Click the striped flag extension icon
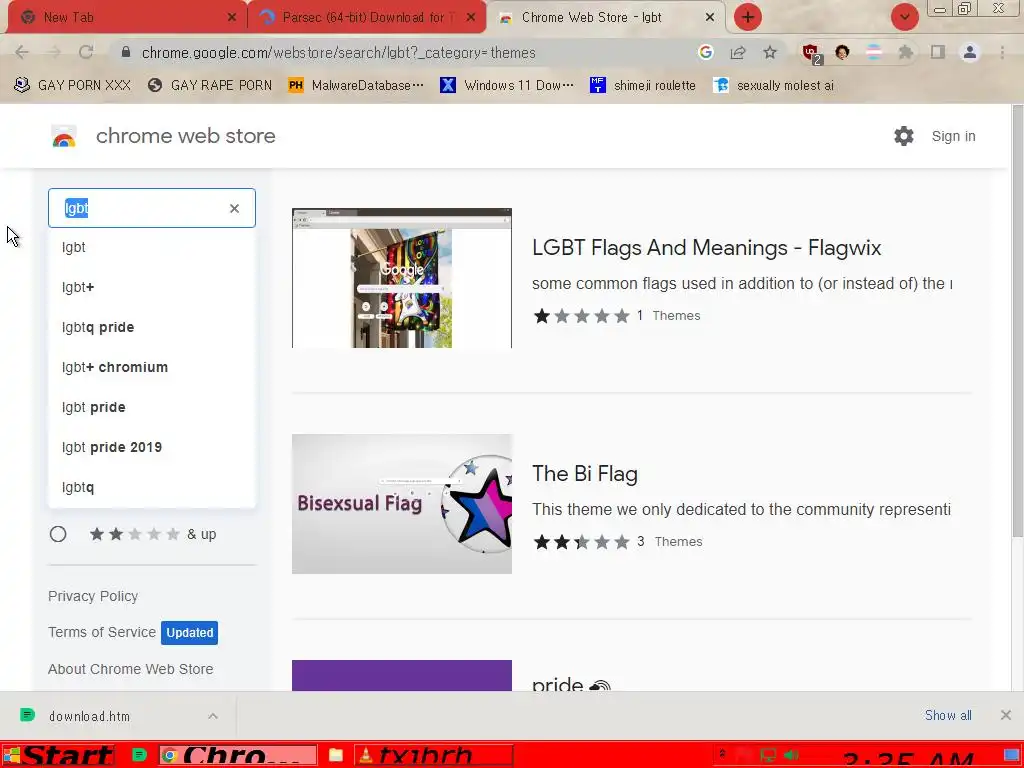The width and height of the screenshot is (1024, 768). point(874,52)
